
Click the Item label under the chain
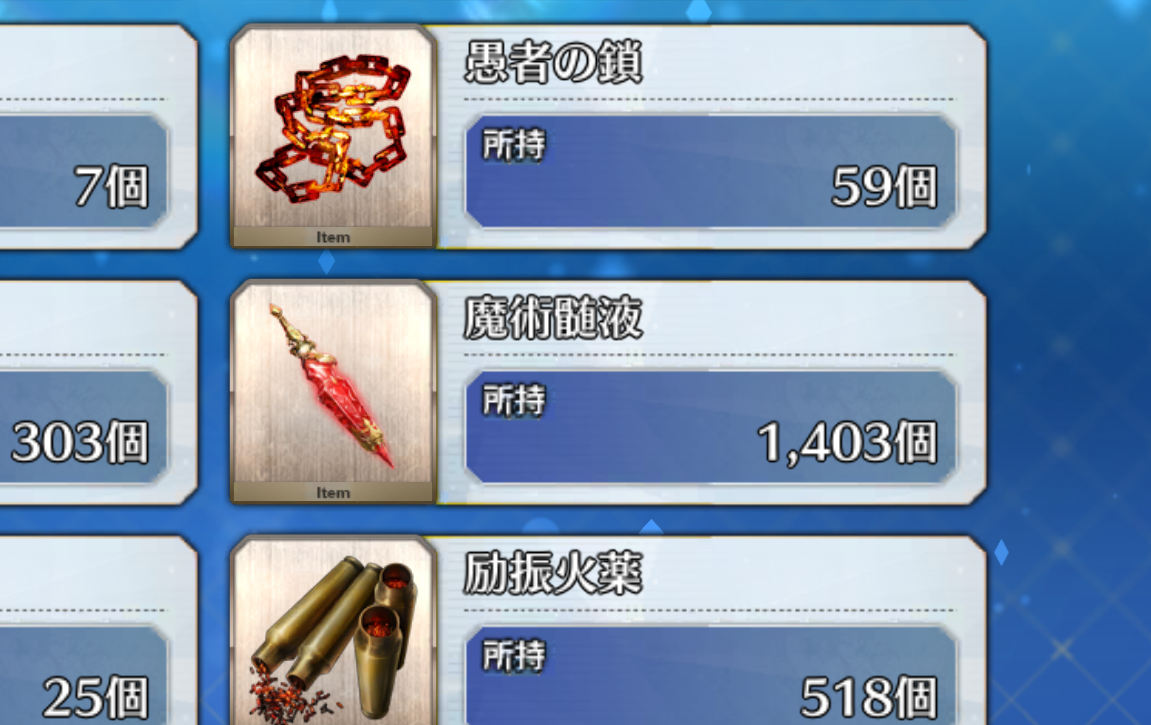point(333,237)
